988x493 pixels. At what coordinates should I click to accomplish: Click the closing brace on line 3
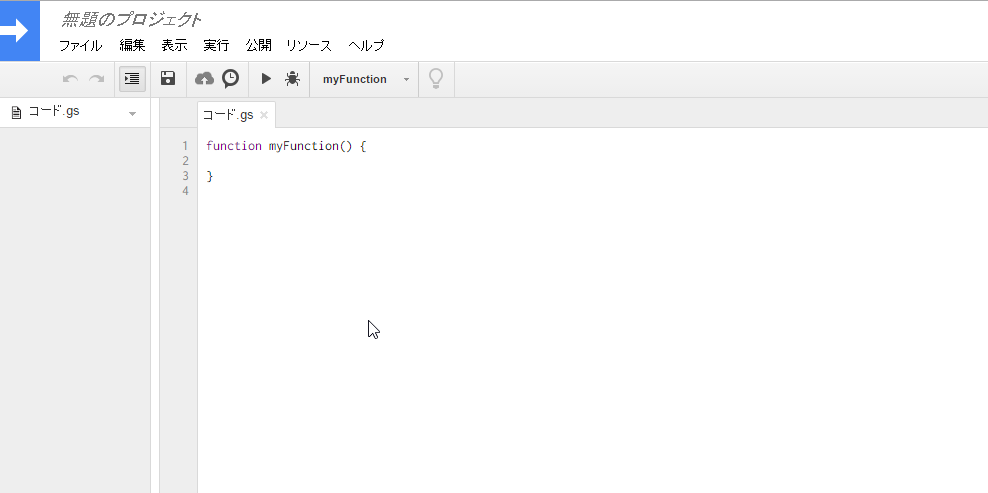click(210, 176)
